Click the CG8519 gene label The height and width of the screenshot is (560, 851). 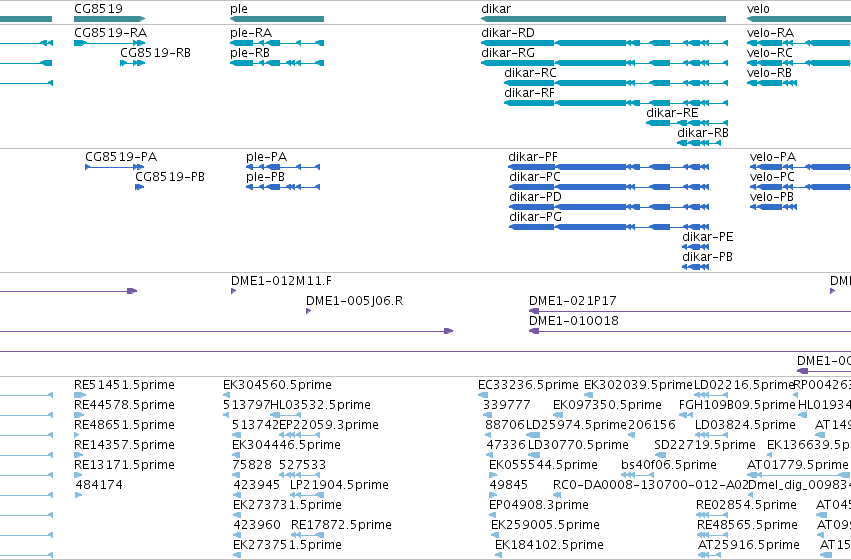(98, 9)
